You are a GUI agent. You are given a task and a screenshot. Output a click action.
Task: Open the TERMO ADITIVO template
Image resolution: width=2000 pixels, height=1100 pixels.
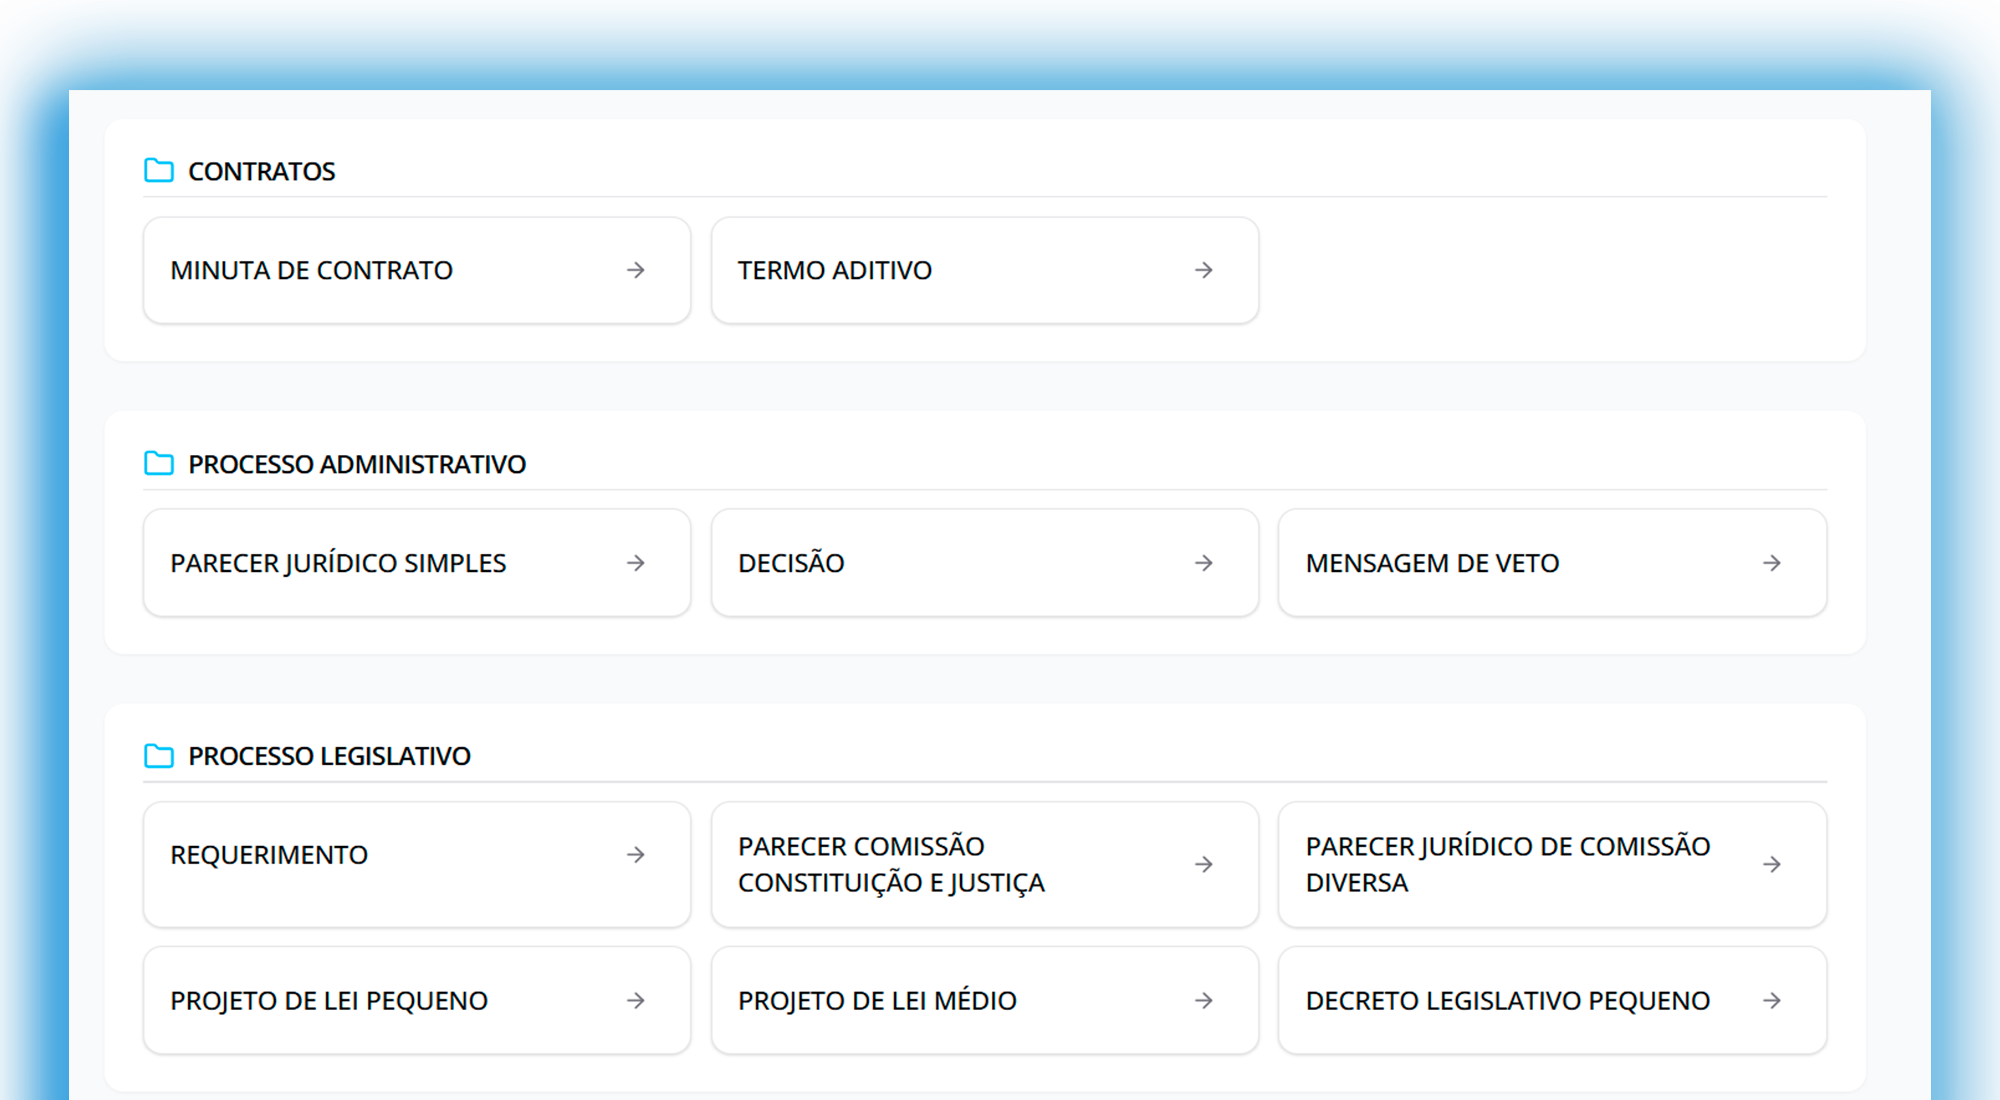(x=984, y=270)
